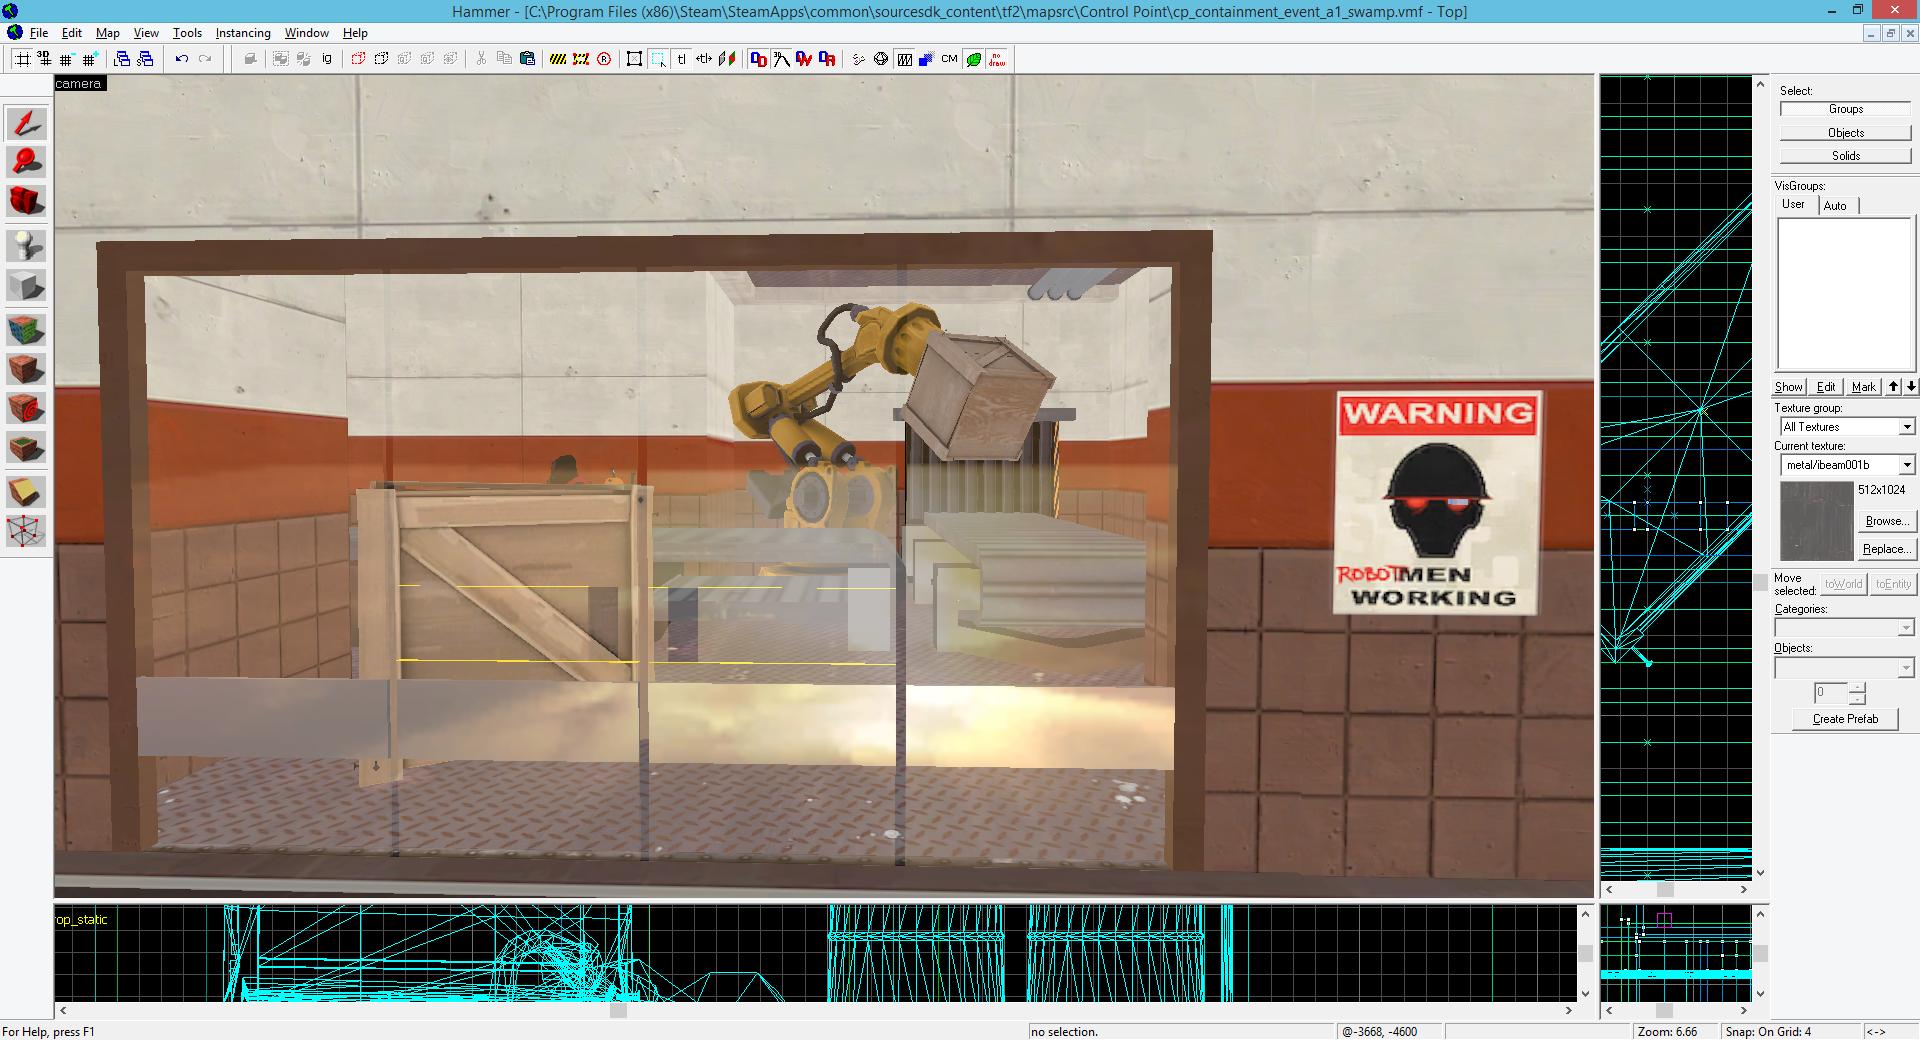
Task: Select the Apply Overlays tool
Action: [x=26, y=447]
